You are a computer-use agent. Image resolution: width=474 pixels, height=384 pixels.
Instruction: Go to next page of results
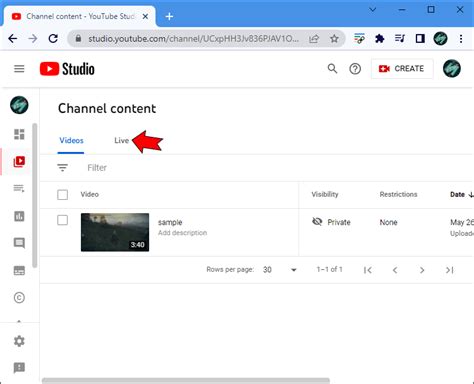click(422, 270)
